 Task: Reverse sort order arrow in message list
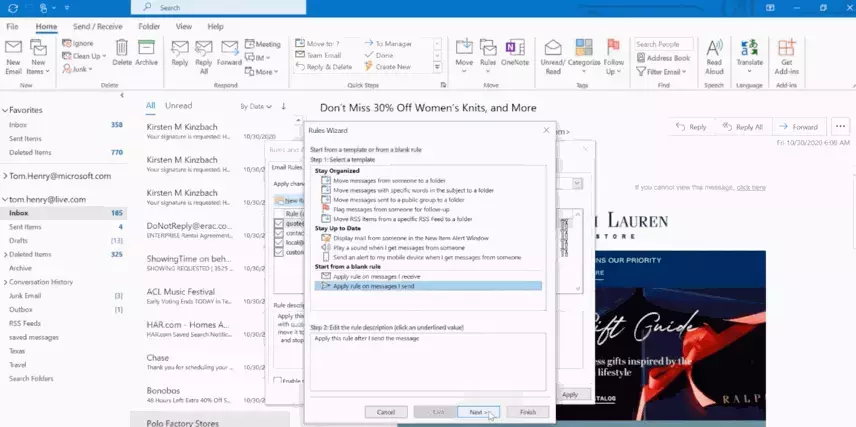pos(283,106)
